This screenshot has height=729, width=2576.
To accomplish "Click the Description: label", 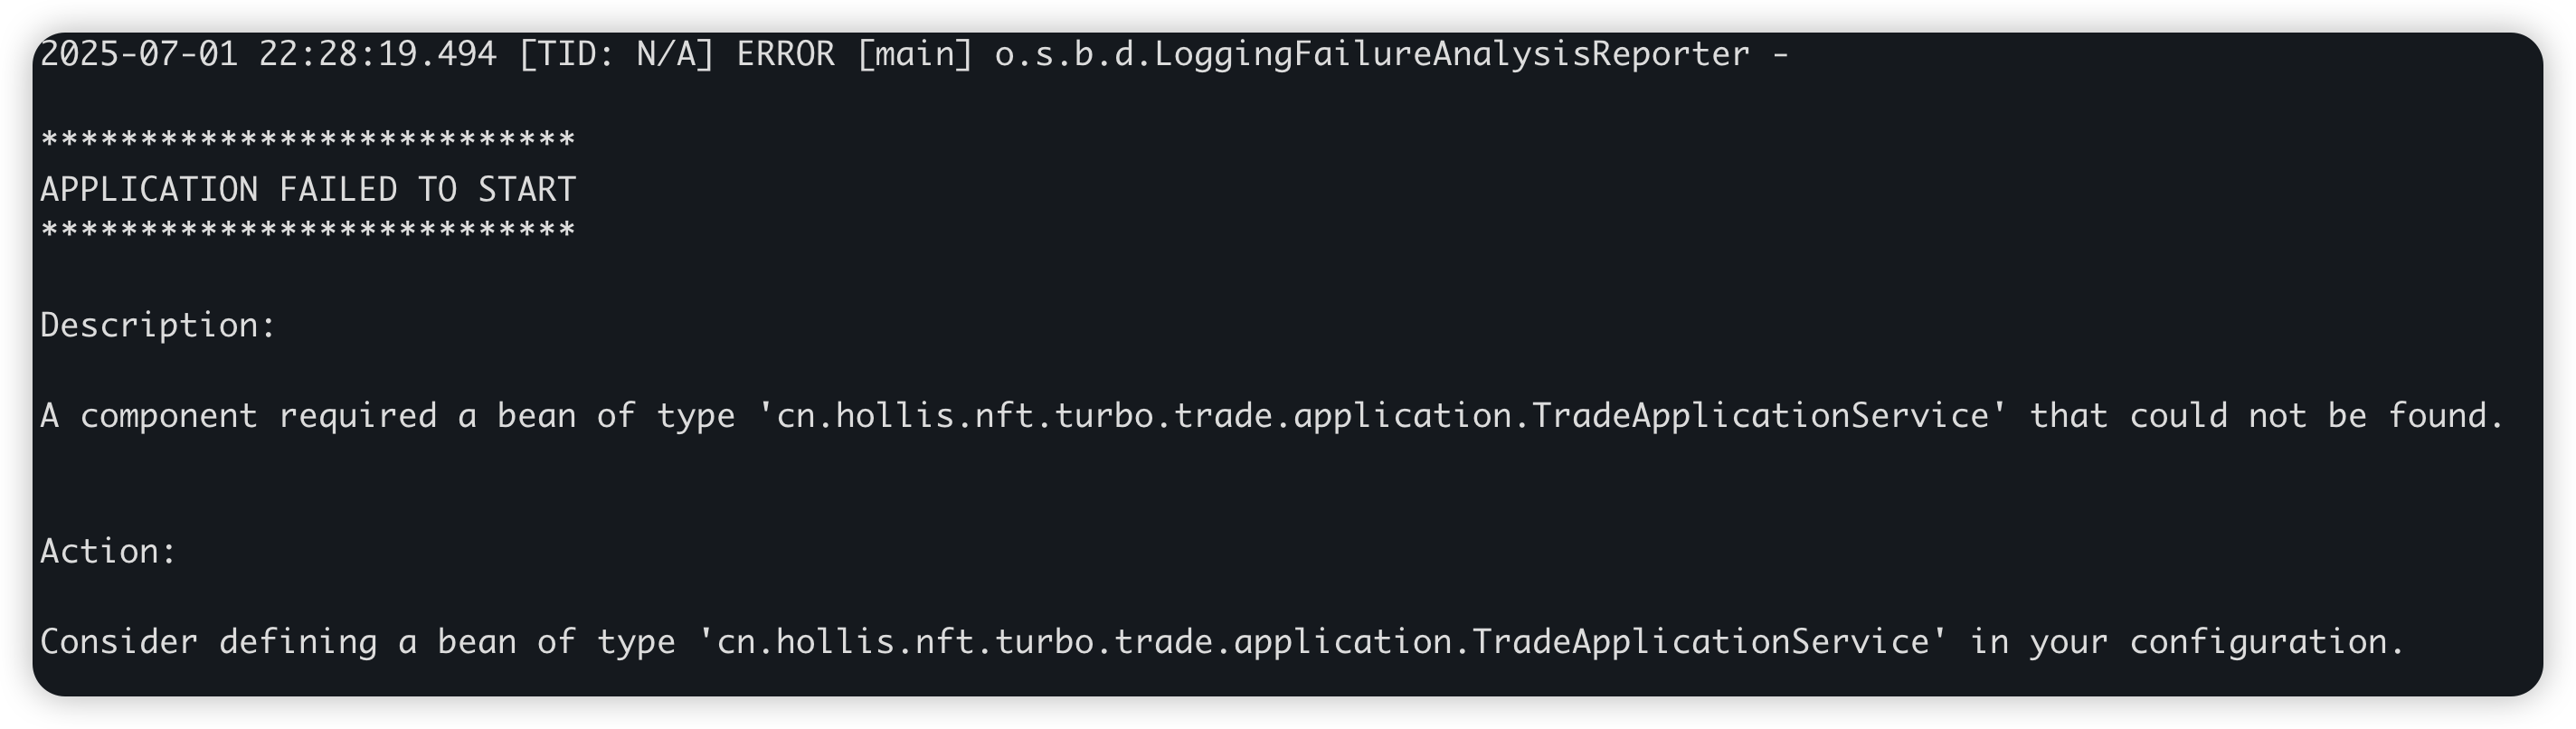I will 158,326.
